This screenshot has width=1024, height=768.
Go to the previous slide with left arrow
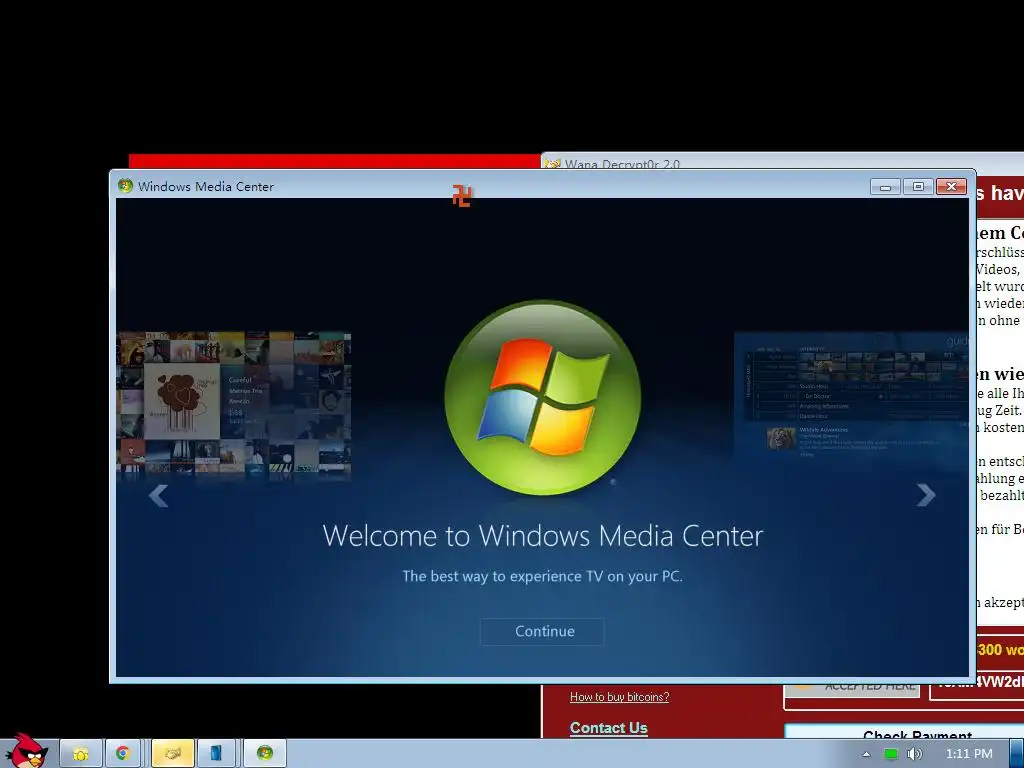click(159, 496)
